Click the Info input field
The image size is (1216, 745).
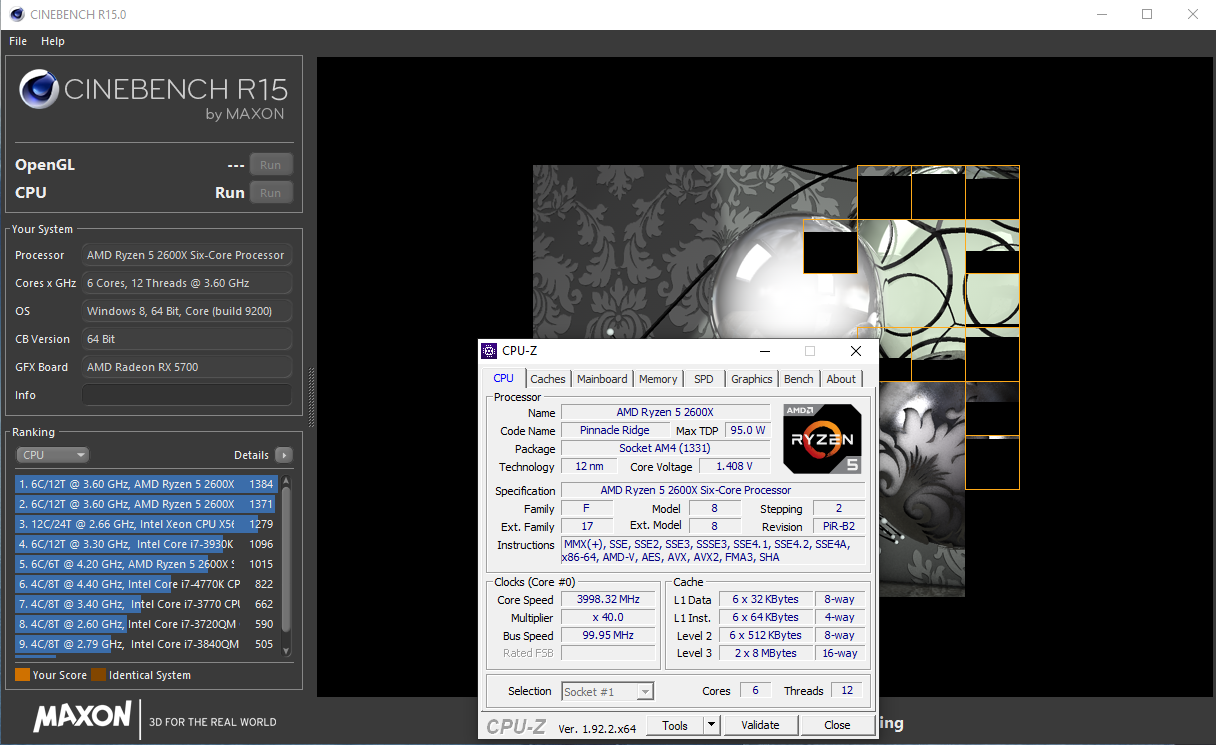pyautogui.click(x=187, y=395)
